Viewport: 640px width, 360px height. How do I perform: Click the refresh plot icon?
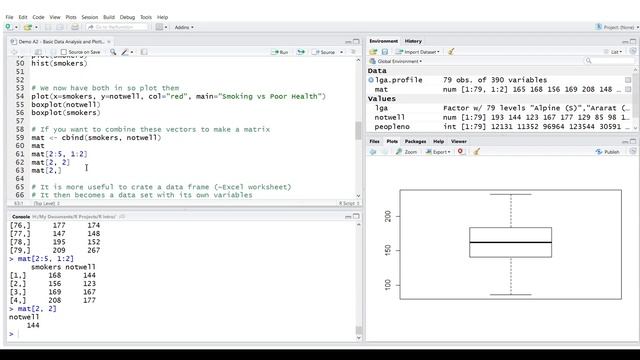tap(632, 151)
